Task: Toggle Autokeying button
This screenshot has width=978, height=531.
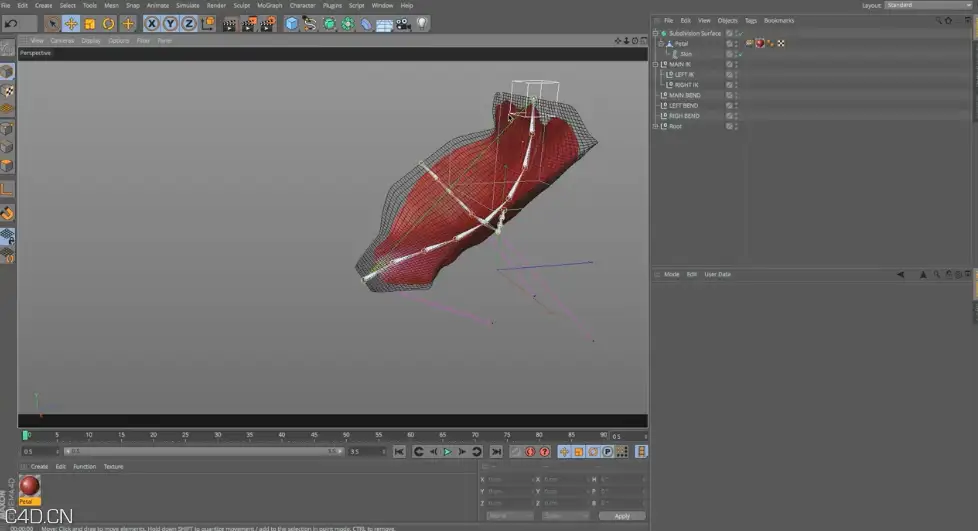Action: click(530, 452)
